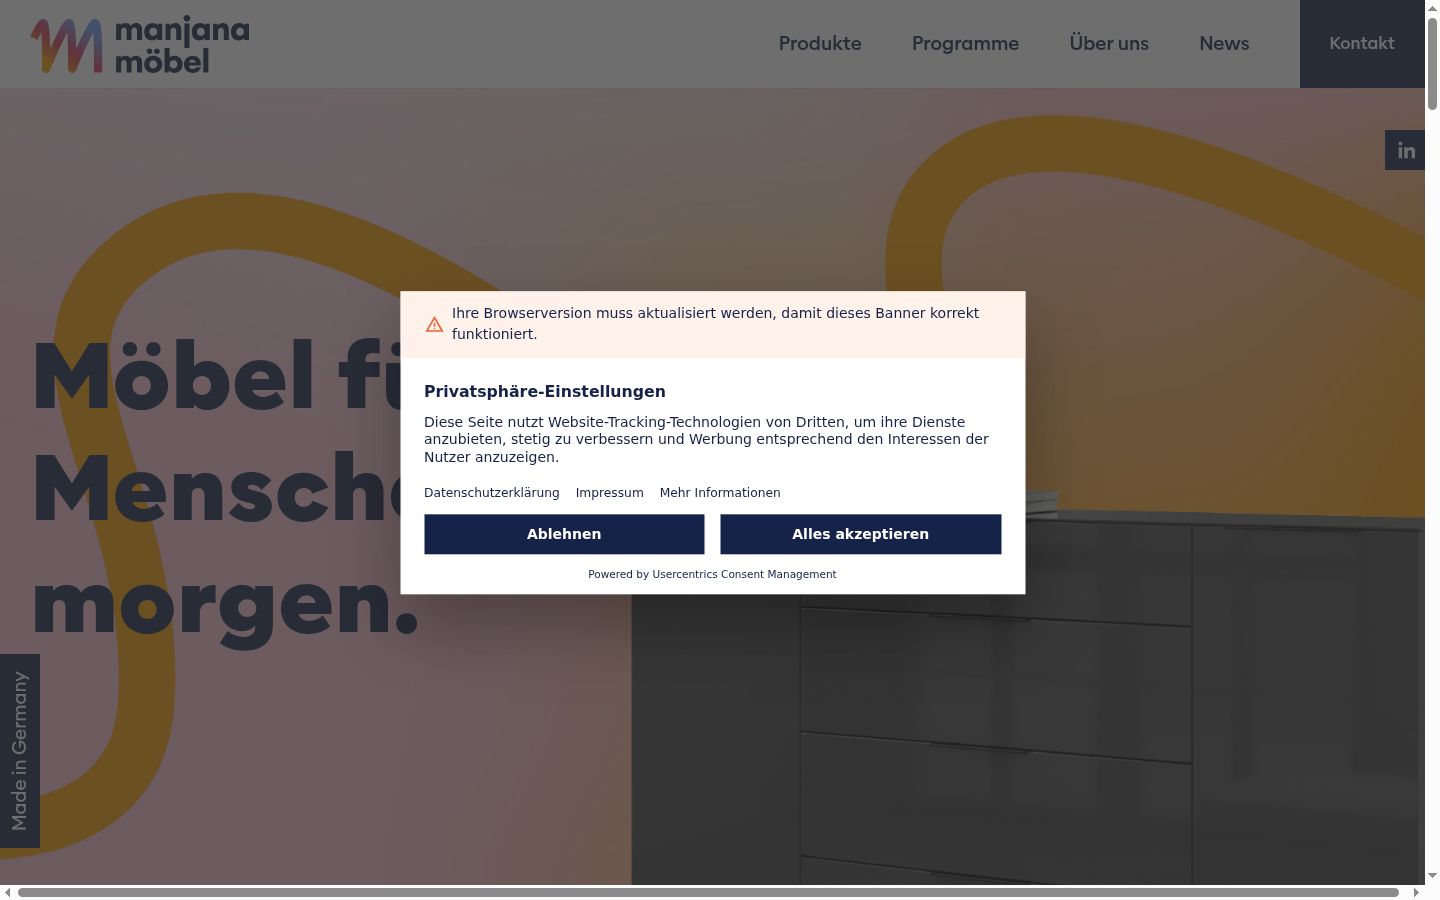
Task: Click the horizontal scrollbar thumb
Action: (x=708, y=892)
